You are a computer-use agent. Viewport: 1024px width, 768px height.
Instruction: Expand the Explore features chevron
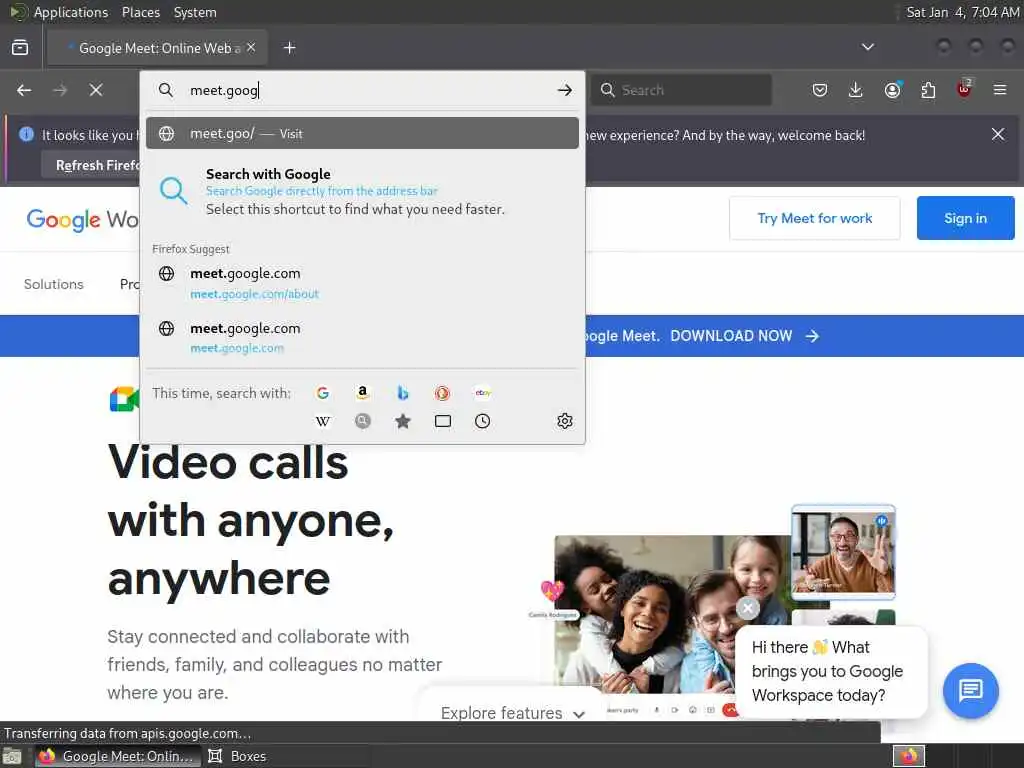coord(579,714)
